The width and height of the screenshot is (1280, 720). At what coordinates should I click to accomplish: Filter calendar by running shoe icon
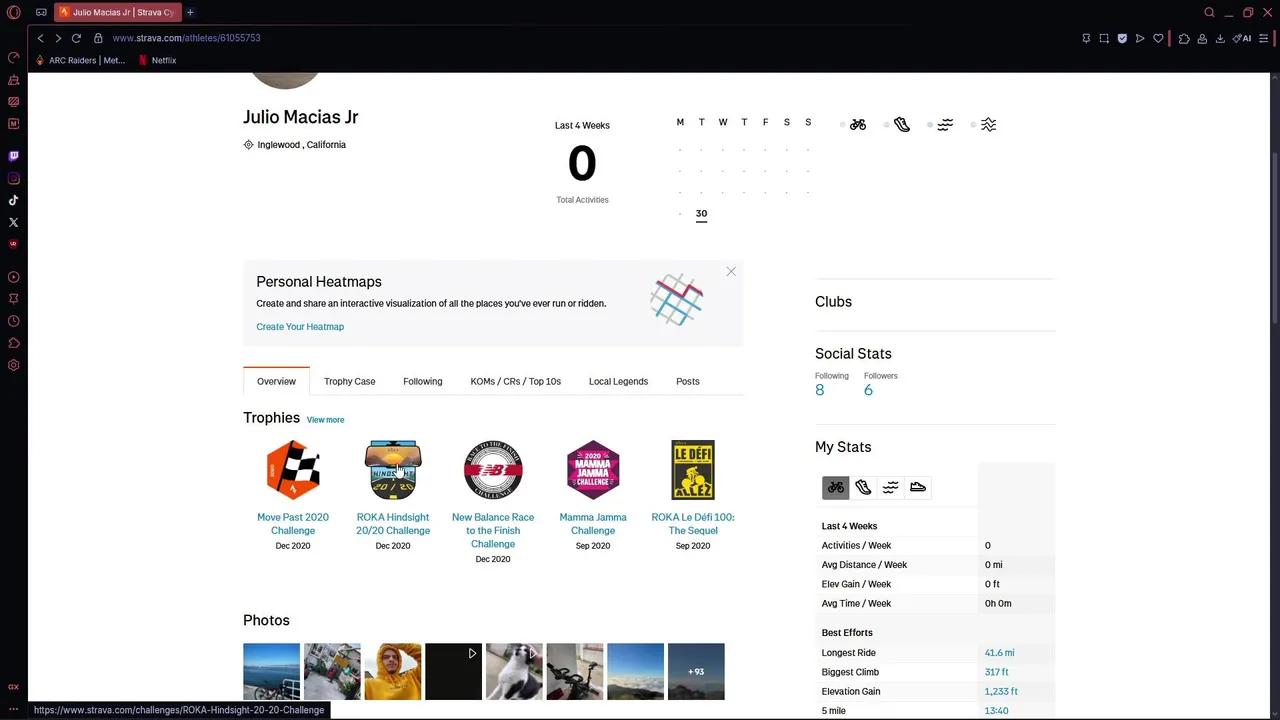click(902, 124)
